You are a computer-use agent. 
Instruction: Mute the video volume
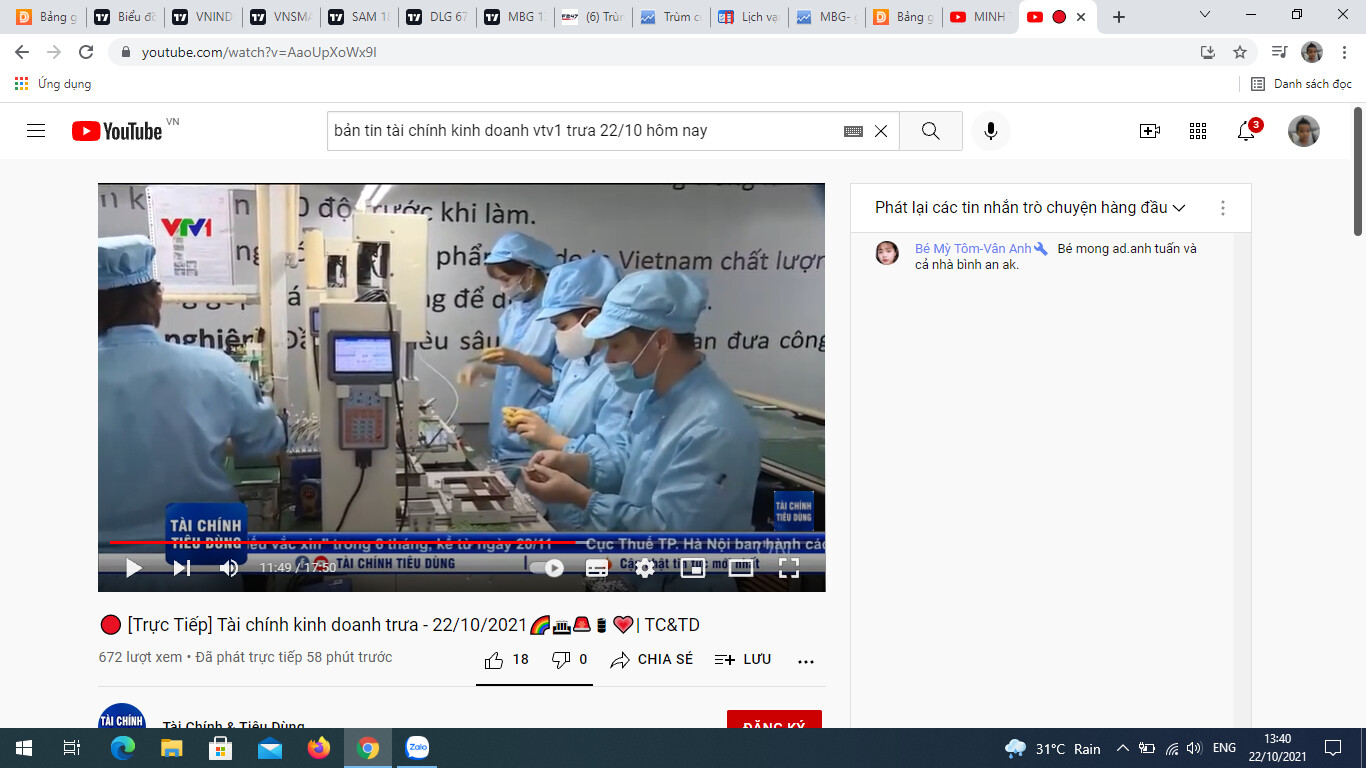(229, 568)
